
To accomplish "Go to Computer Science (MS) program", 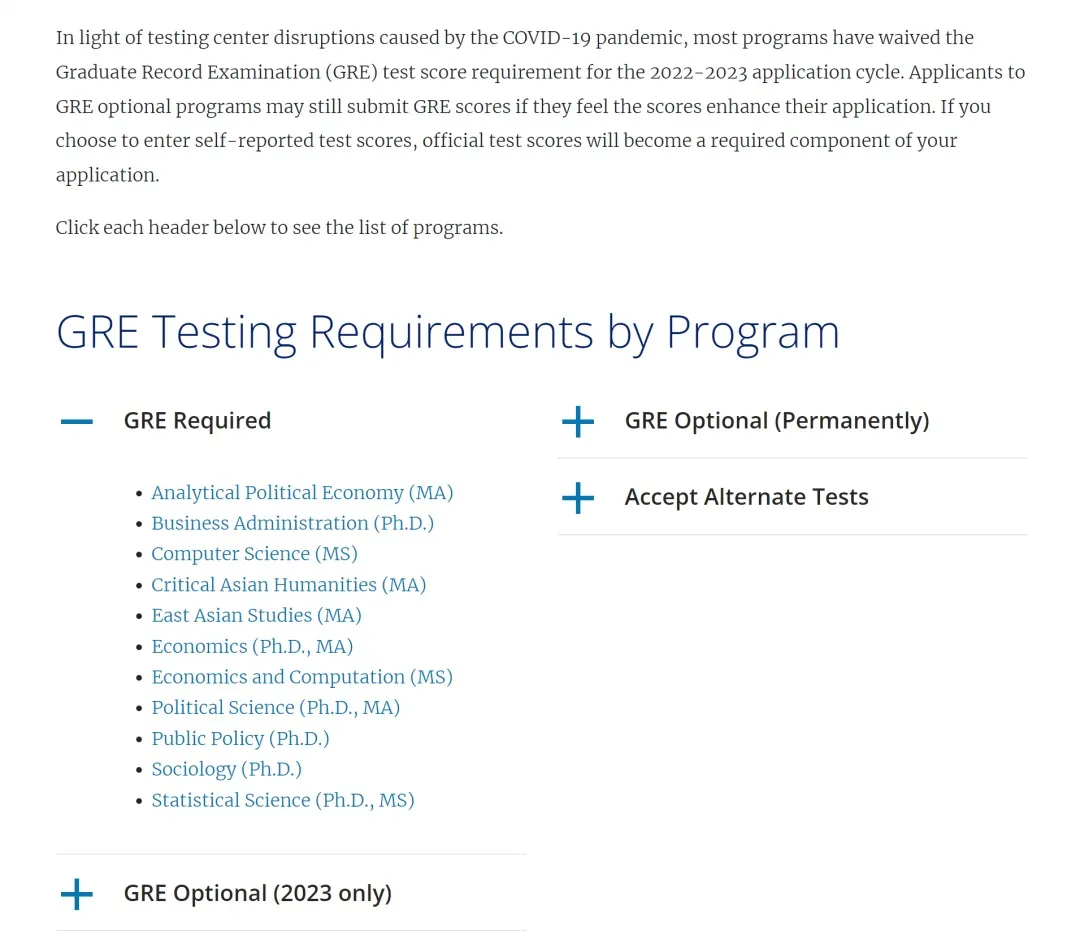I will 254,554.
